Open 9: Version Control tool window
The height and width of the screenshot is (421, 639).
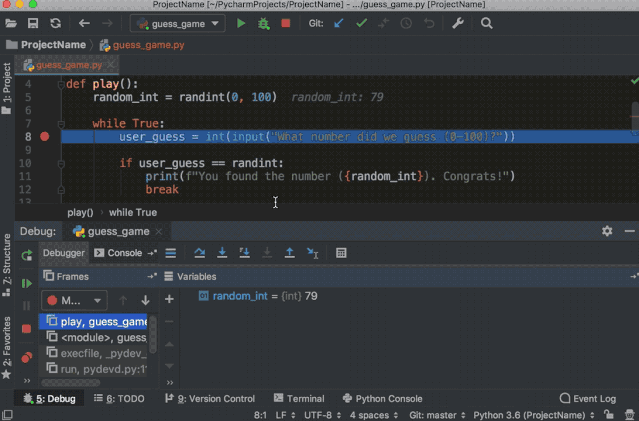(210, 399)
